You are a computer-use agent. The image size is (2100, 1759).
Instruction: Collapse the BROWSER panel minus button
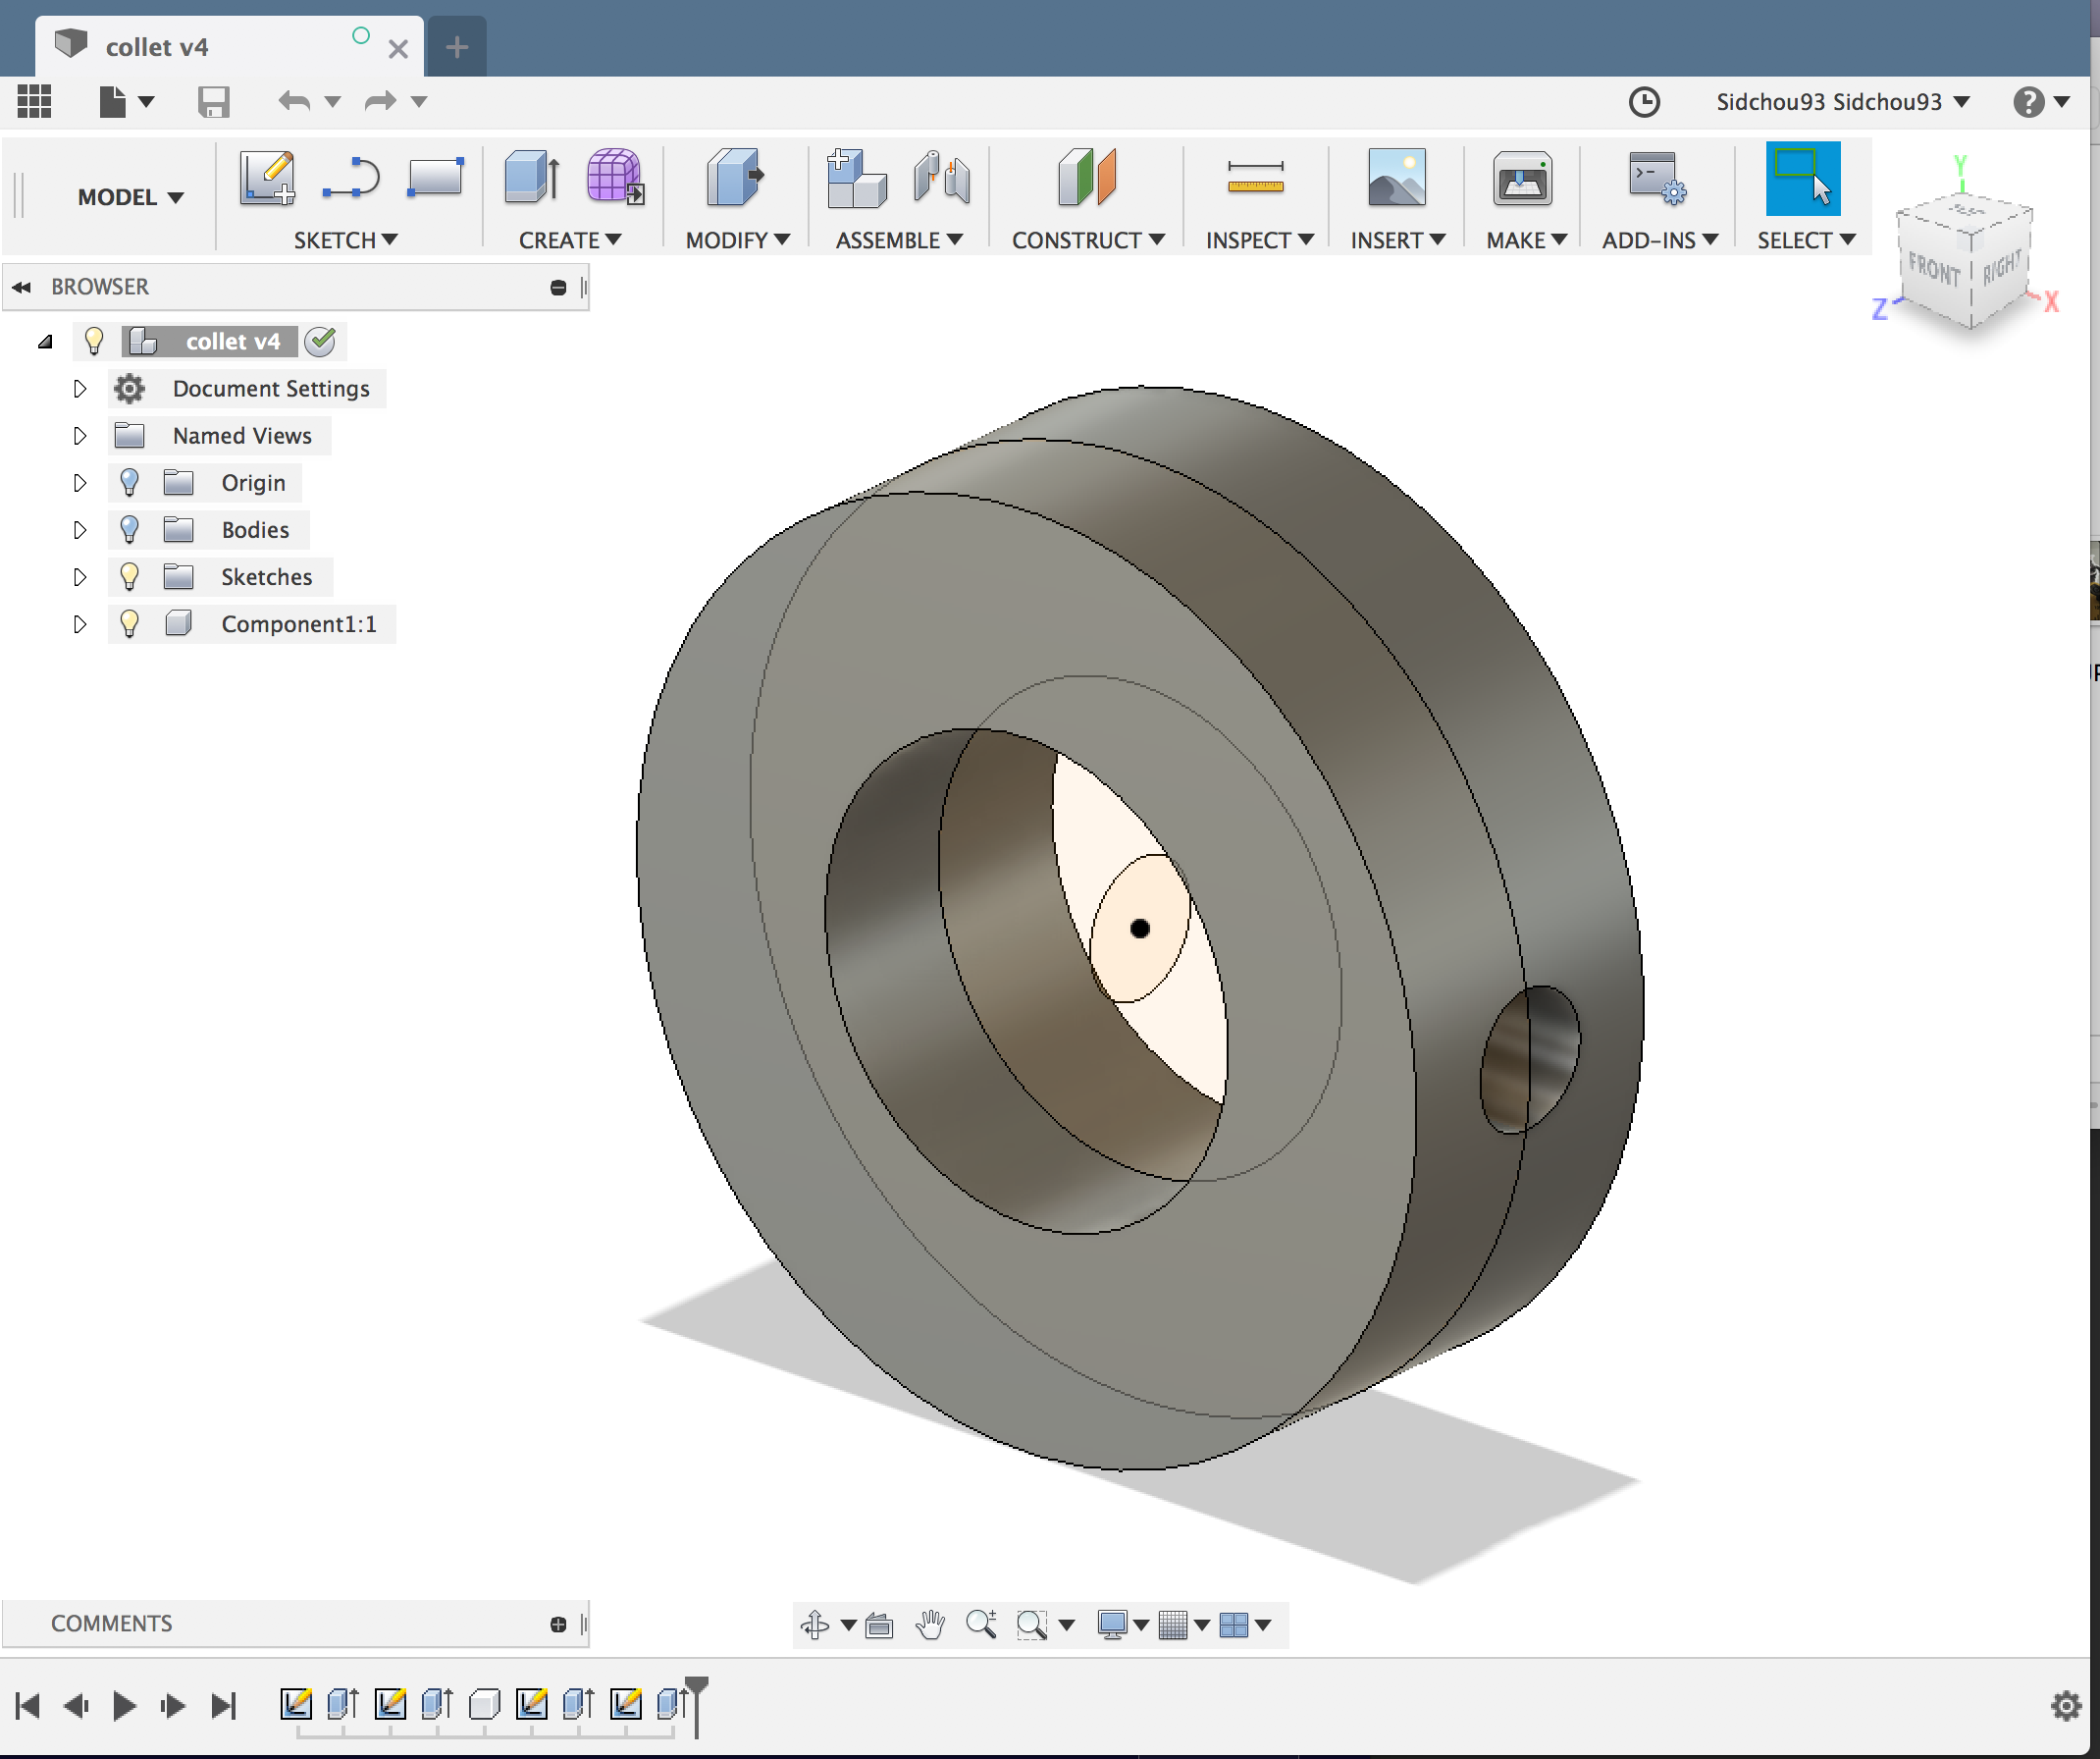click(558, 288)
